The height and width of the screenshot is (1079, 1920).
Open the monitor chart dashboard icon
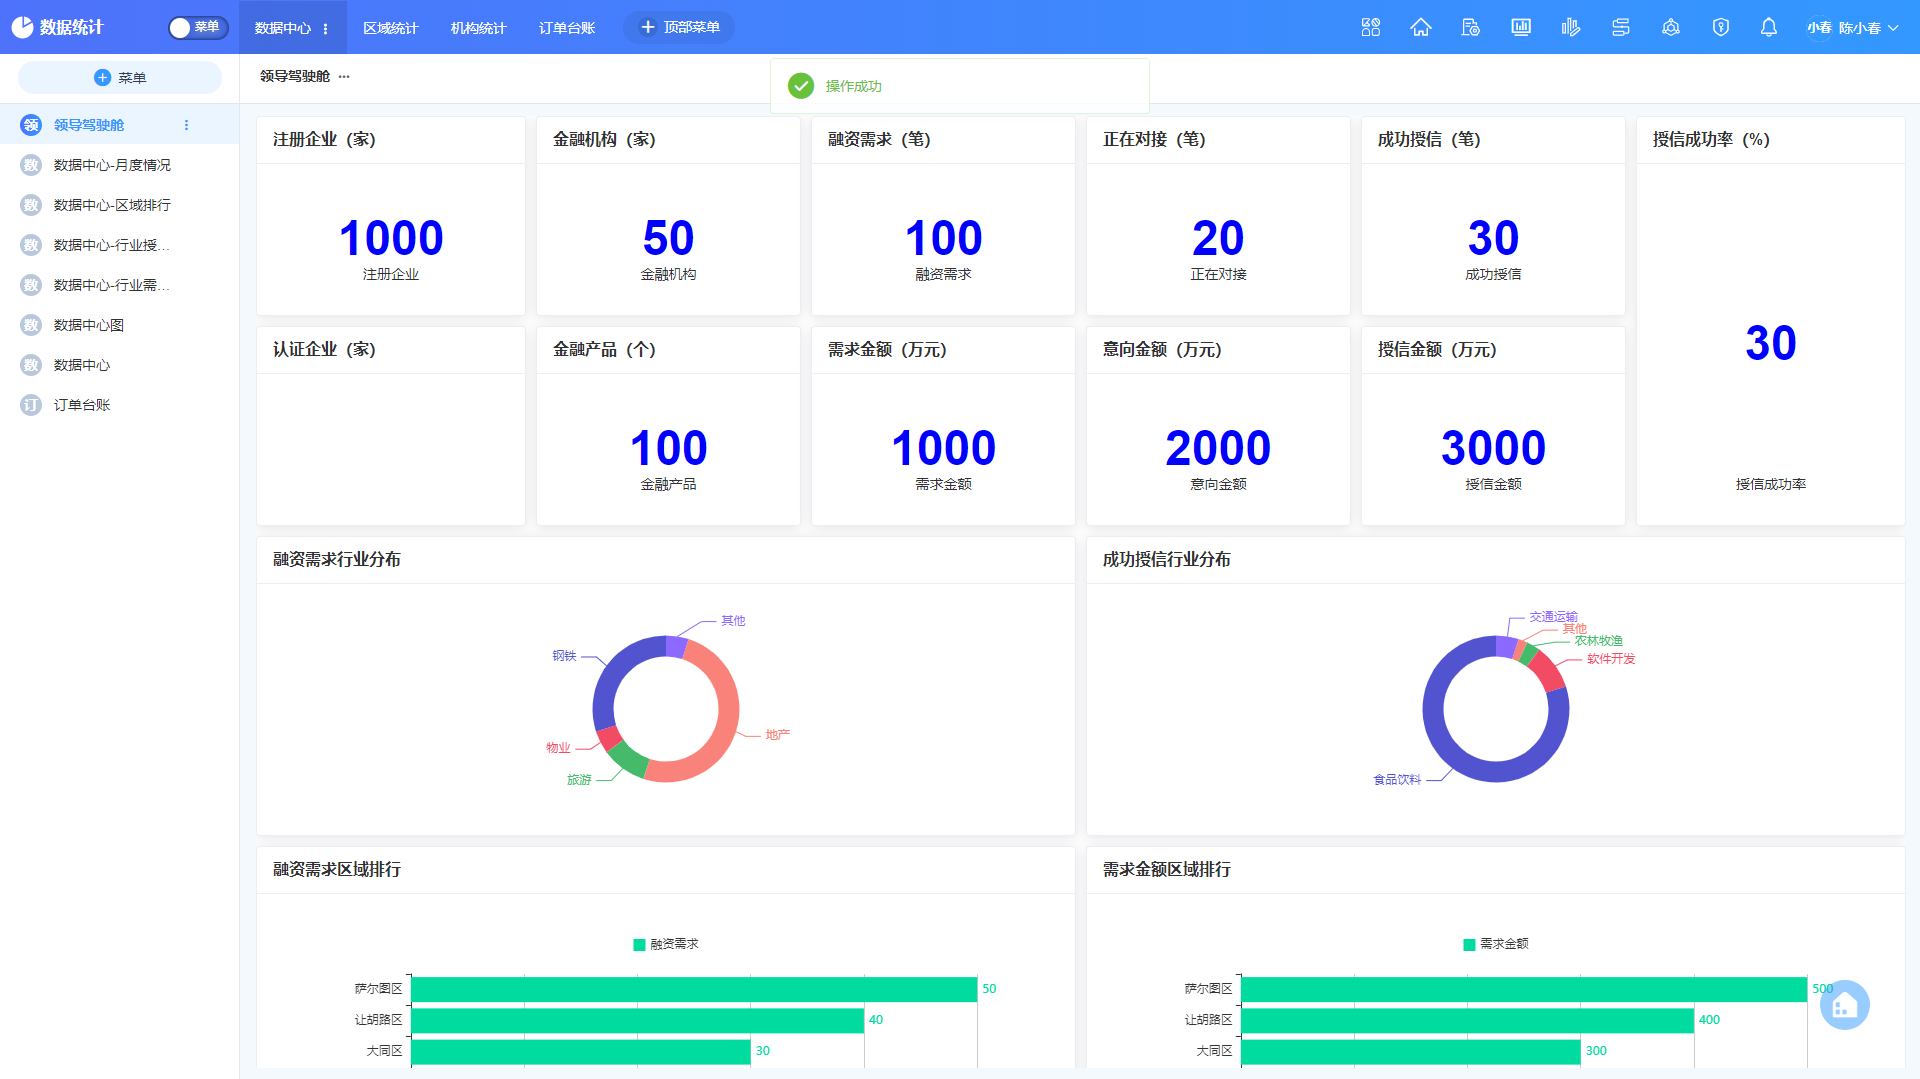coord(1520,27)
